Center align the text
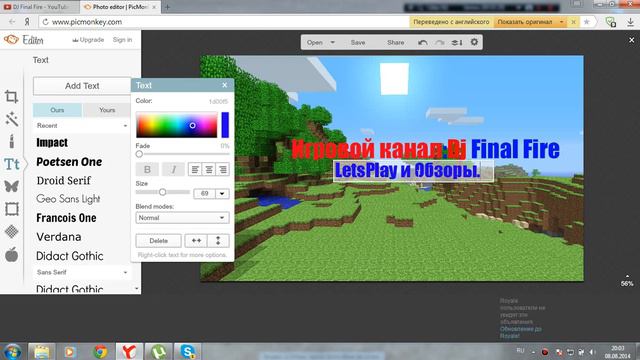The image size is (640, 360). (209, 169)
